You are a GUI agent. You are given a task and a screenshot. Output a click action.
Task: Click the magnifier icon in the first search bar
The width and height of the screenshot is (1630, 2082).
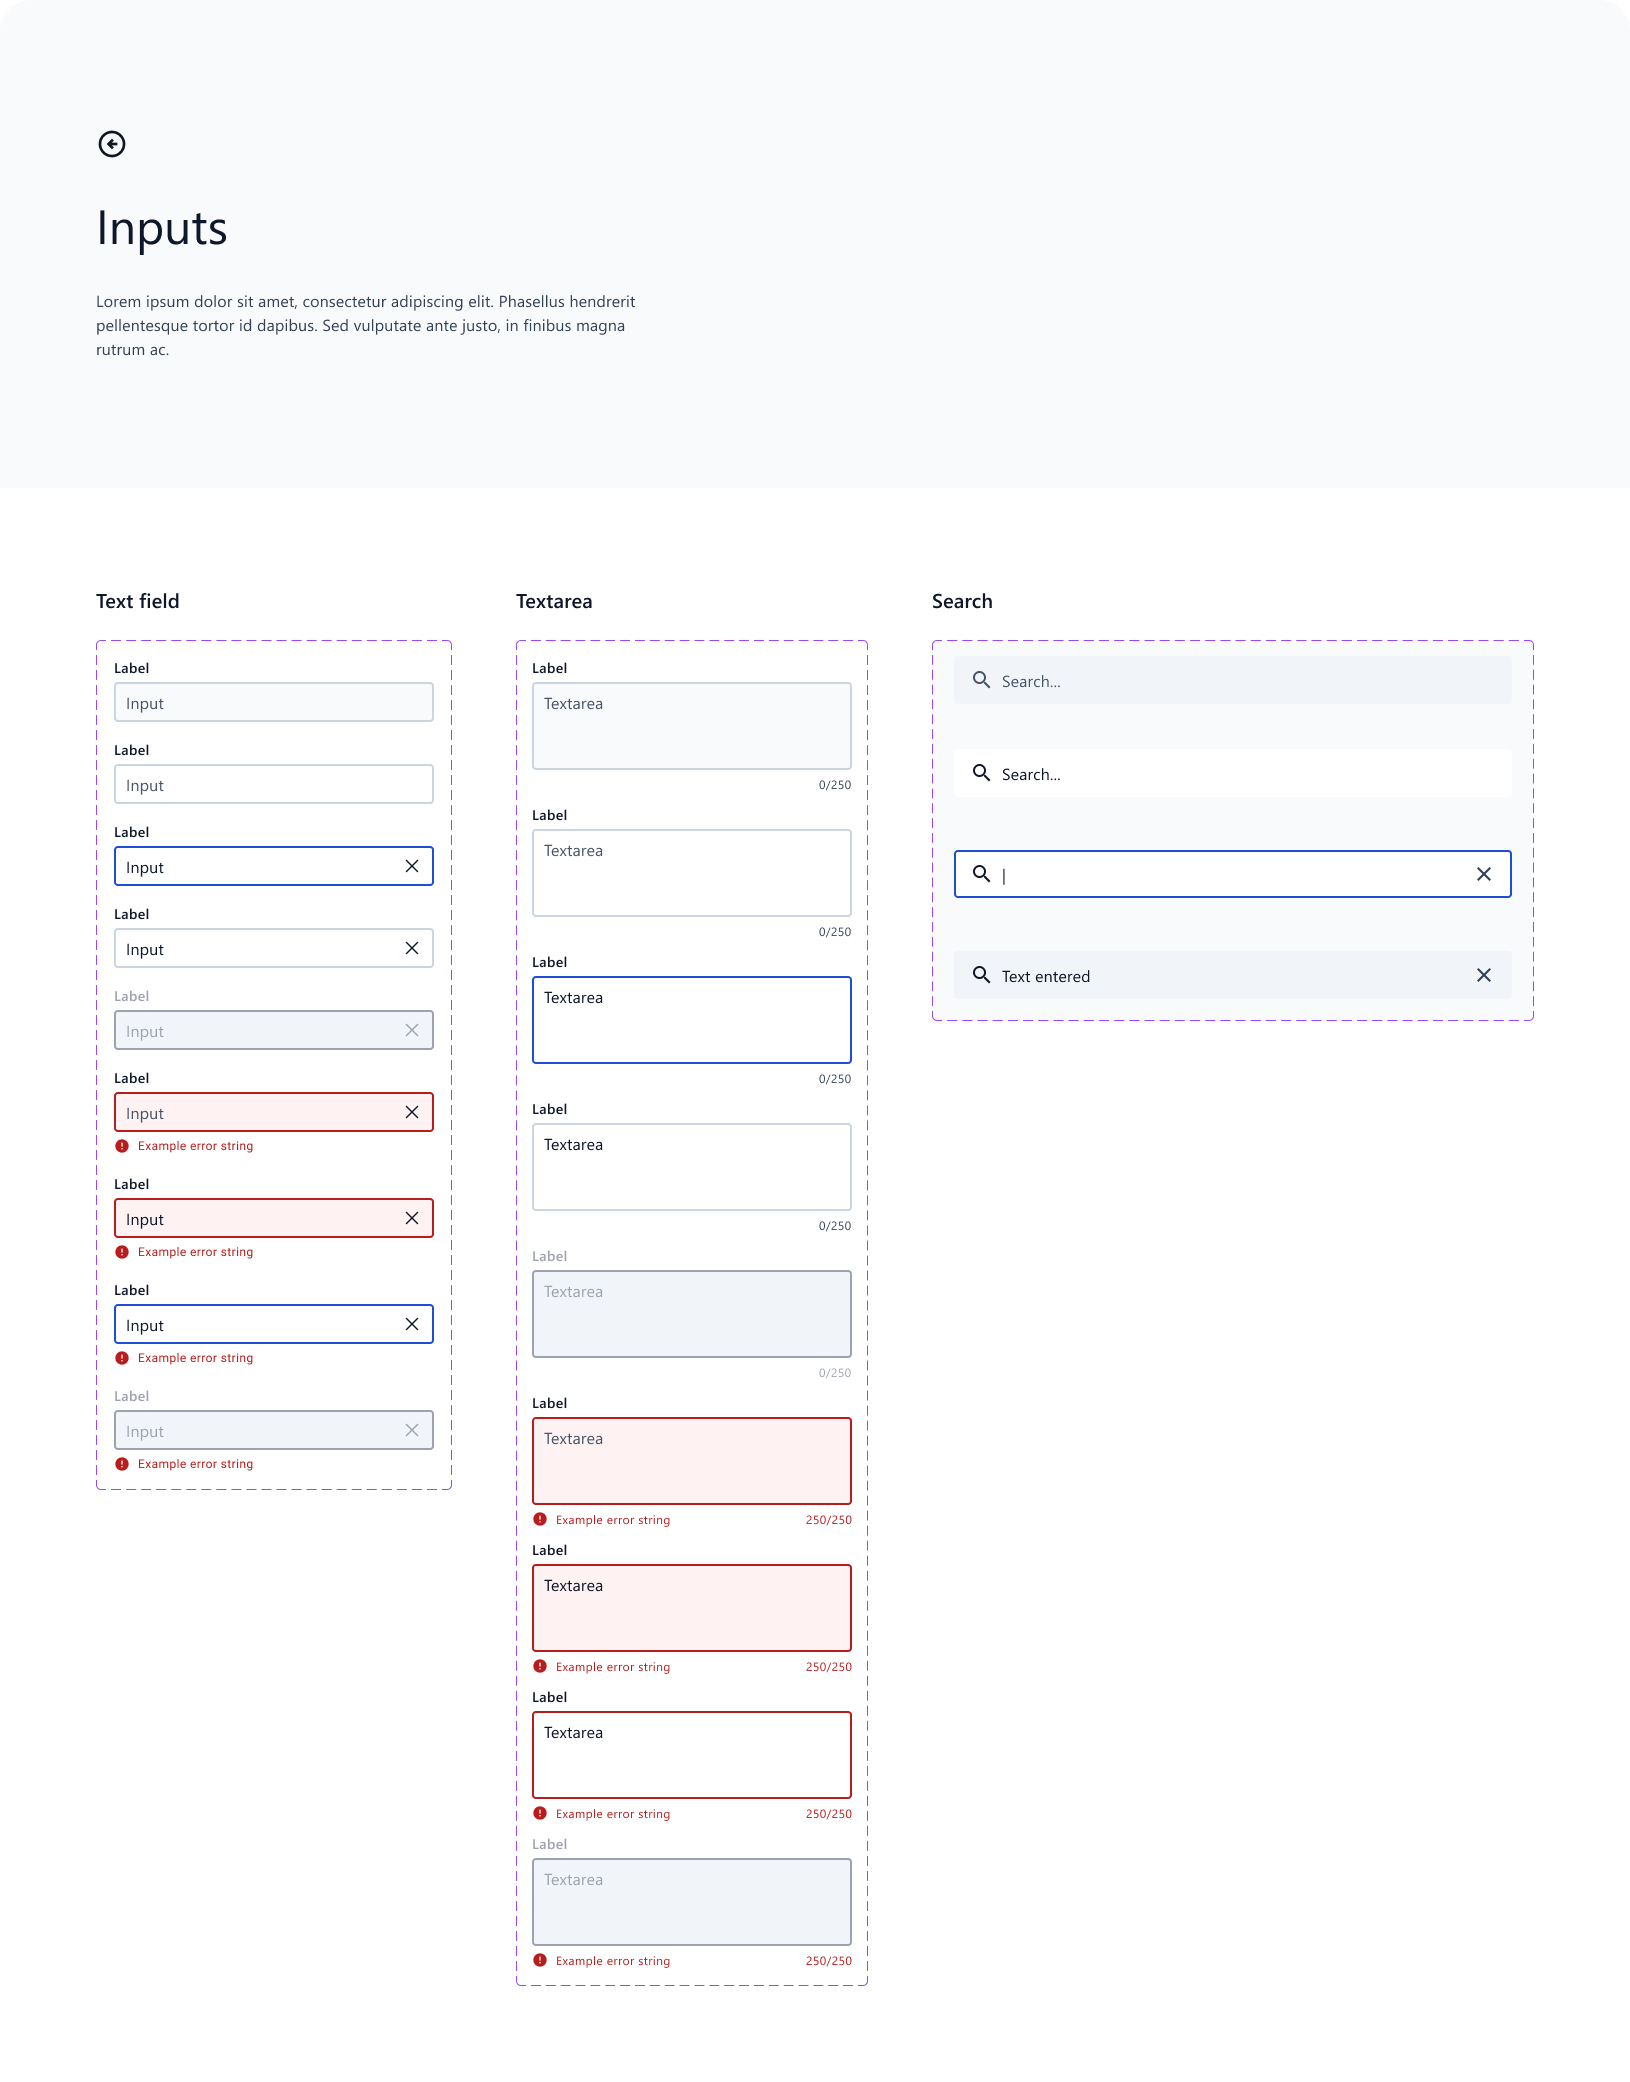(x=982, y=680)
